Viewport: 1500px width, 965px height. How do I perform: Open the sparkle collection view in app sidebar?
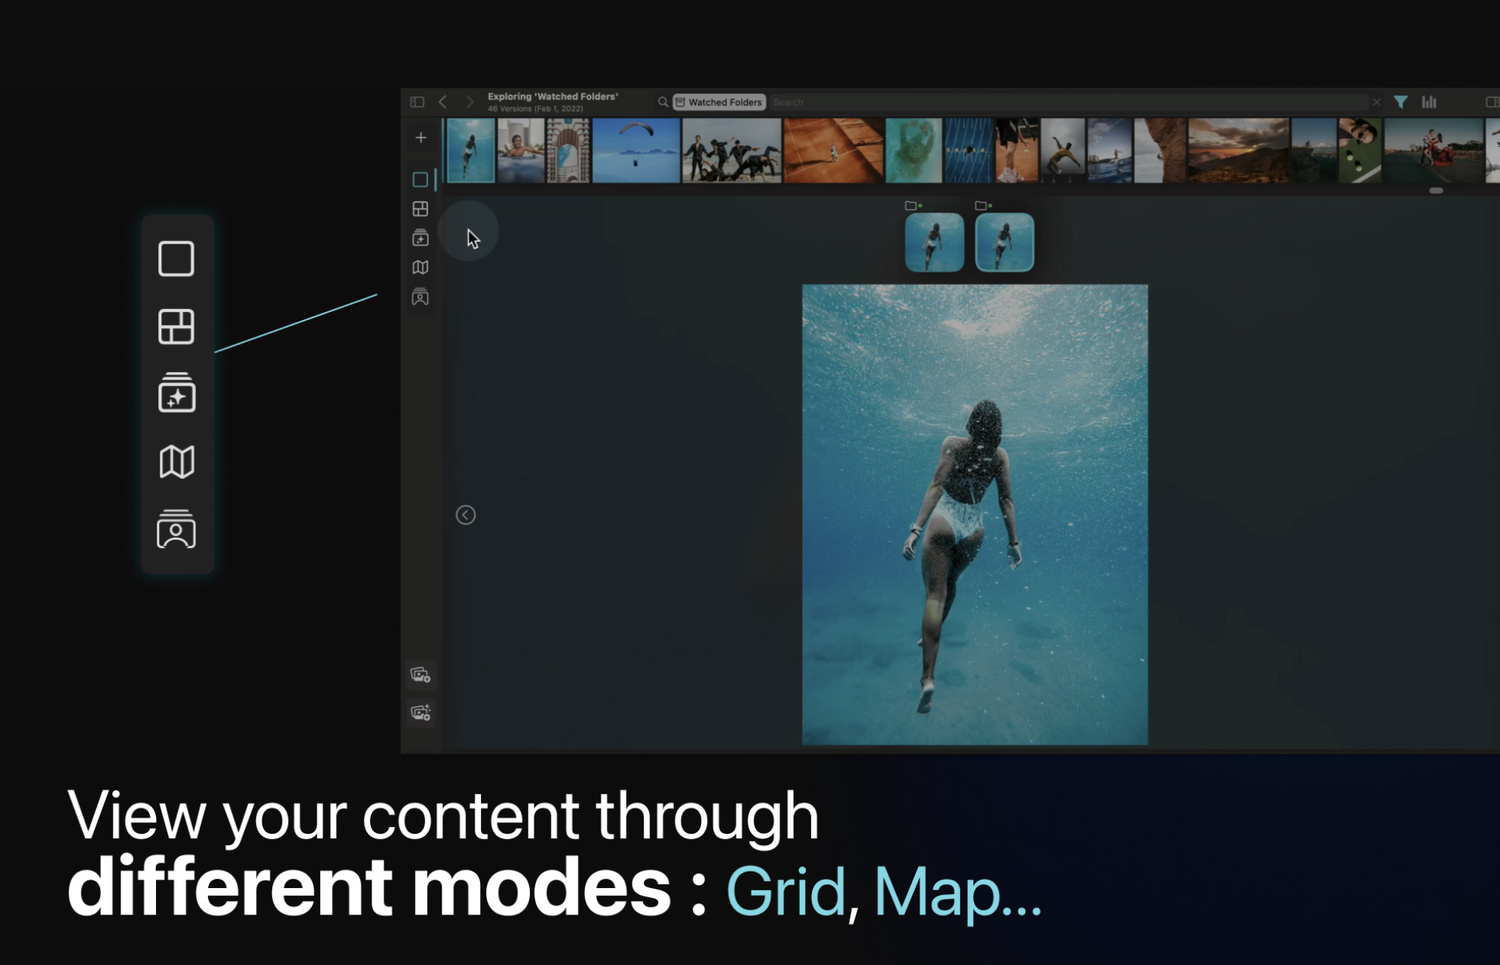pyautogui.click(x=420, y=238)
